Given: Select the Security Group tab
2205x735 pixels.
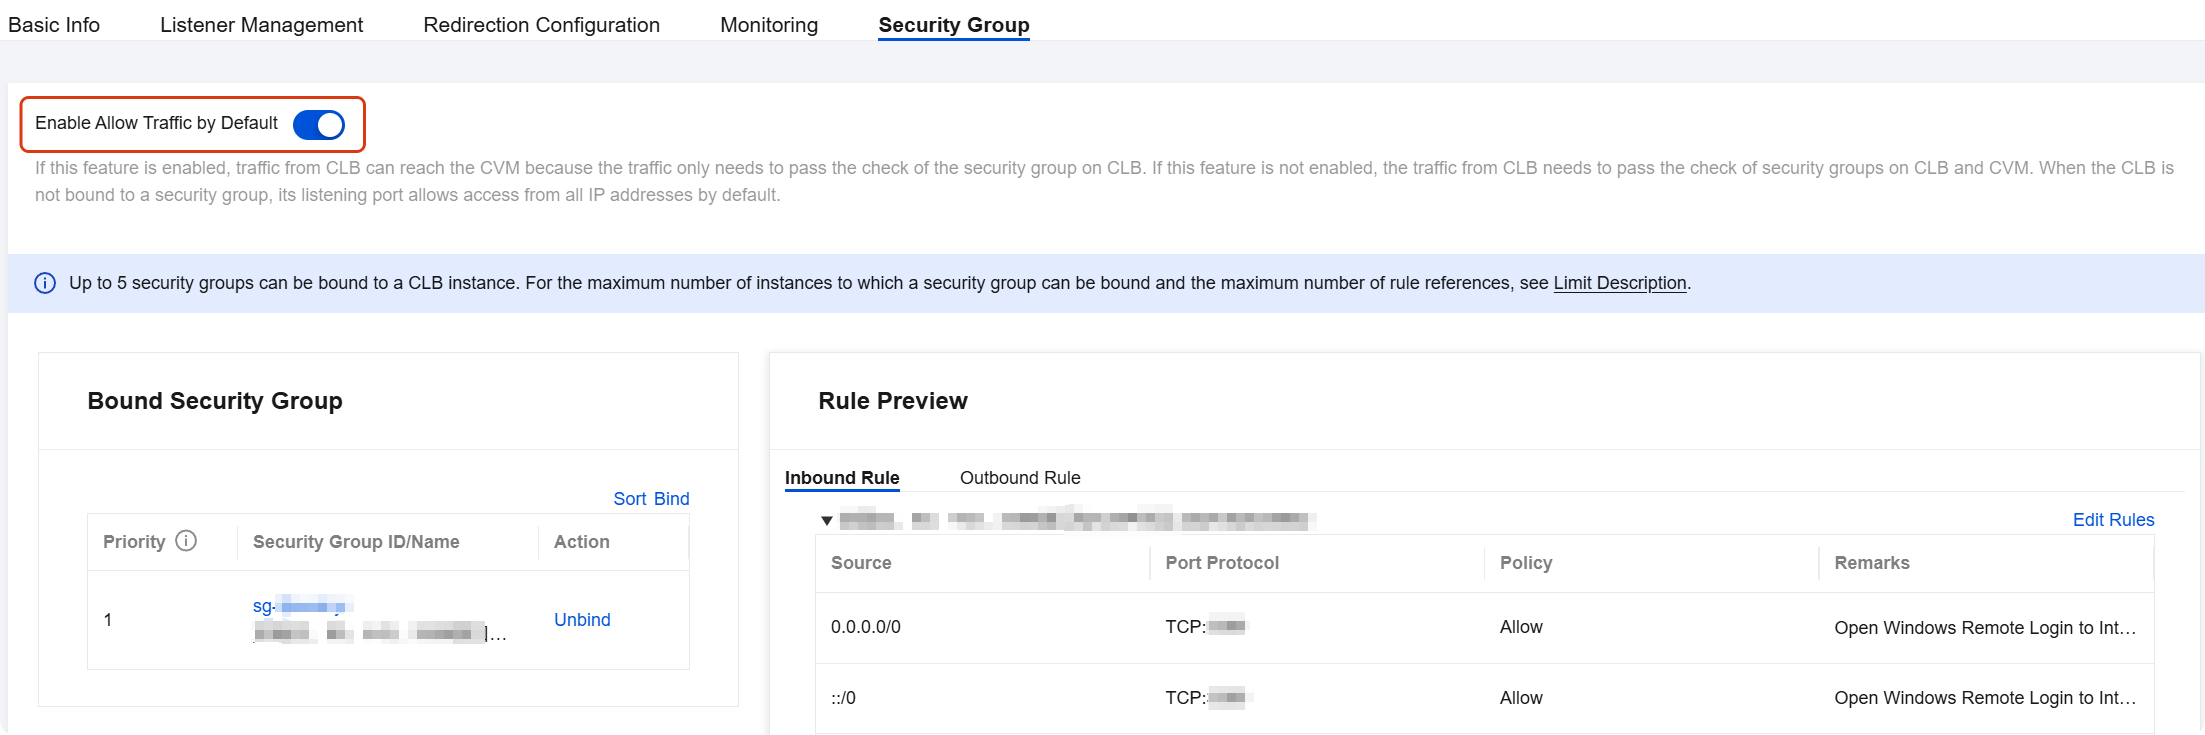Looking at the screenshot, I should coord(954,25).
